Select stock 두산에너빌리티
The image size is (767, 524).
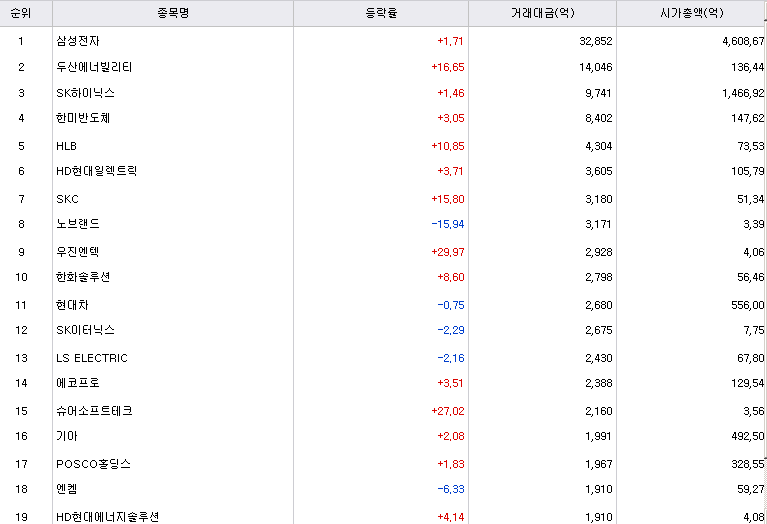pos(94,67)
